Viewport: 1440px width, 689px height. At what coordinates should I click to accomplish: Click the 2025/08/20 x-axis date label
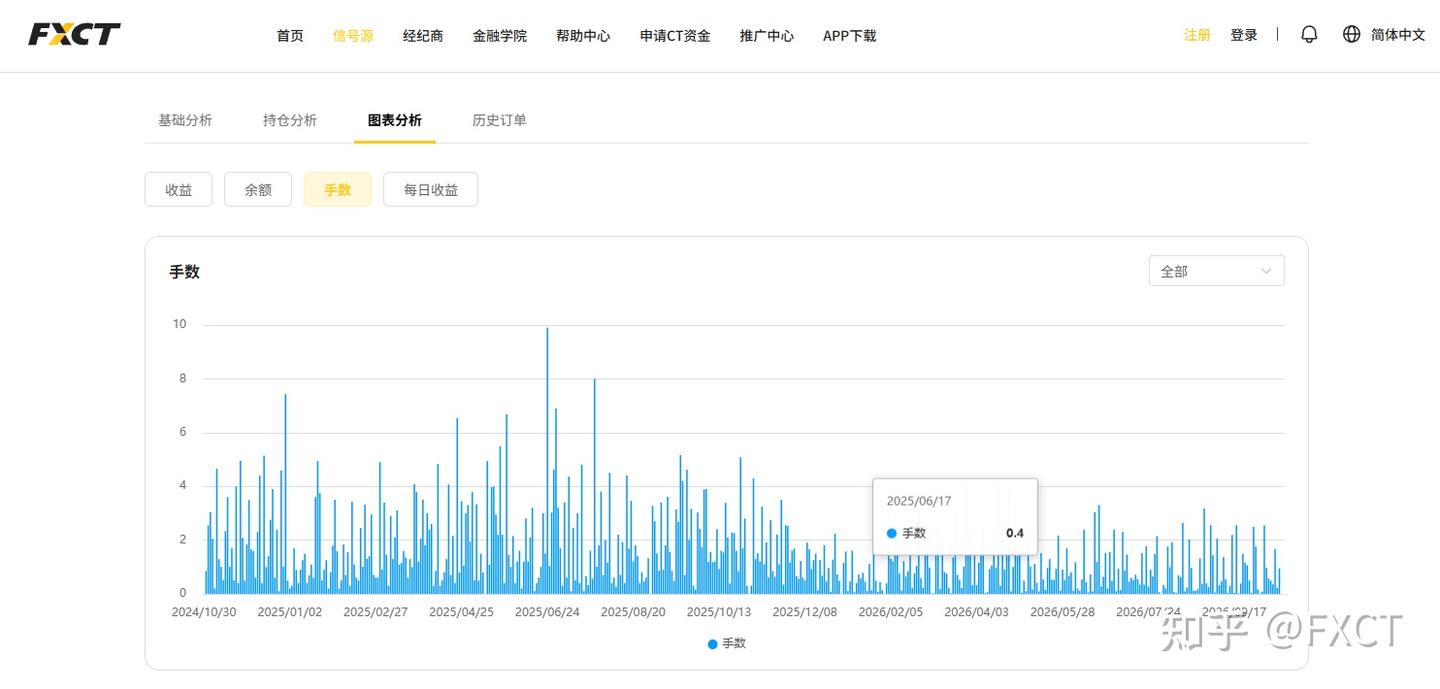(x=633, y=612)
